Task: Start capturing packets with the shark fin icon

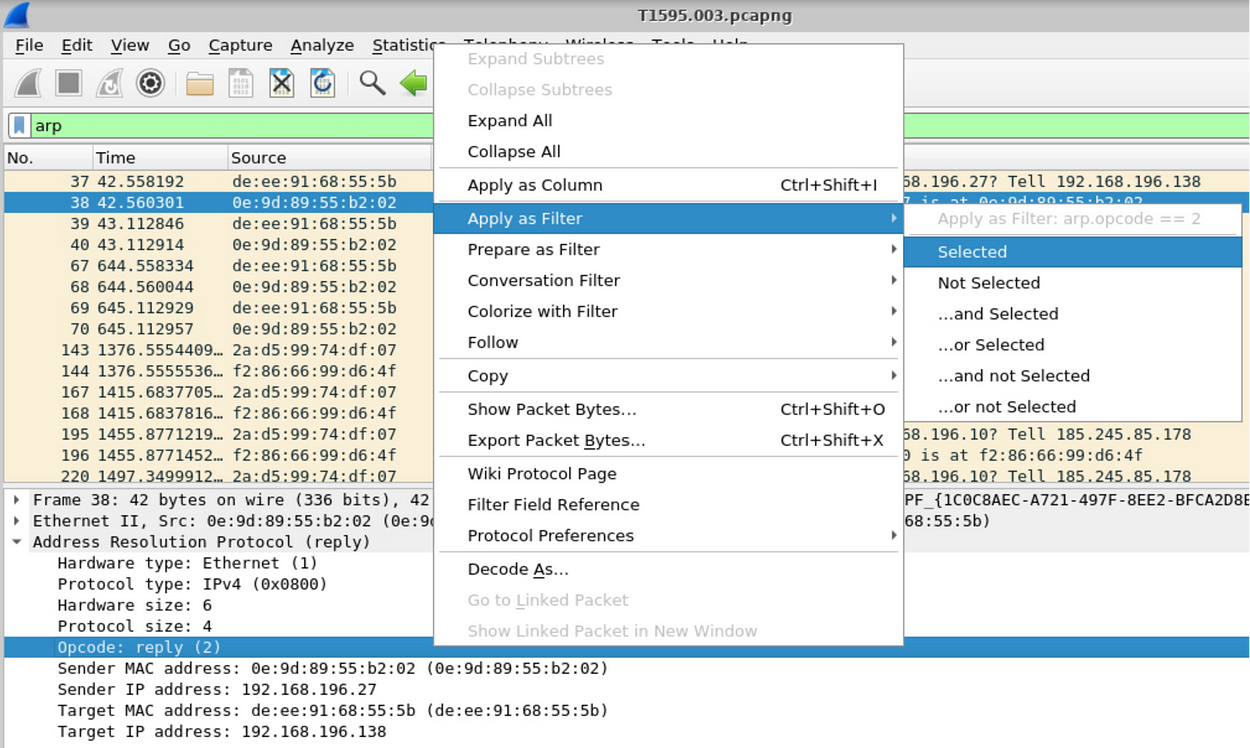Action: tap(28, 83)
